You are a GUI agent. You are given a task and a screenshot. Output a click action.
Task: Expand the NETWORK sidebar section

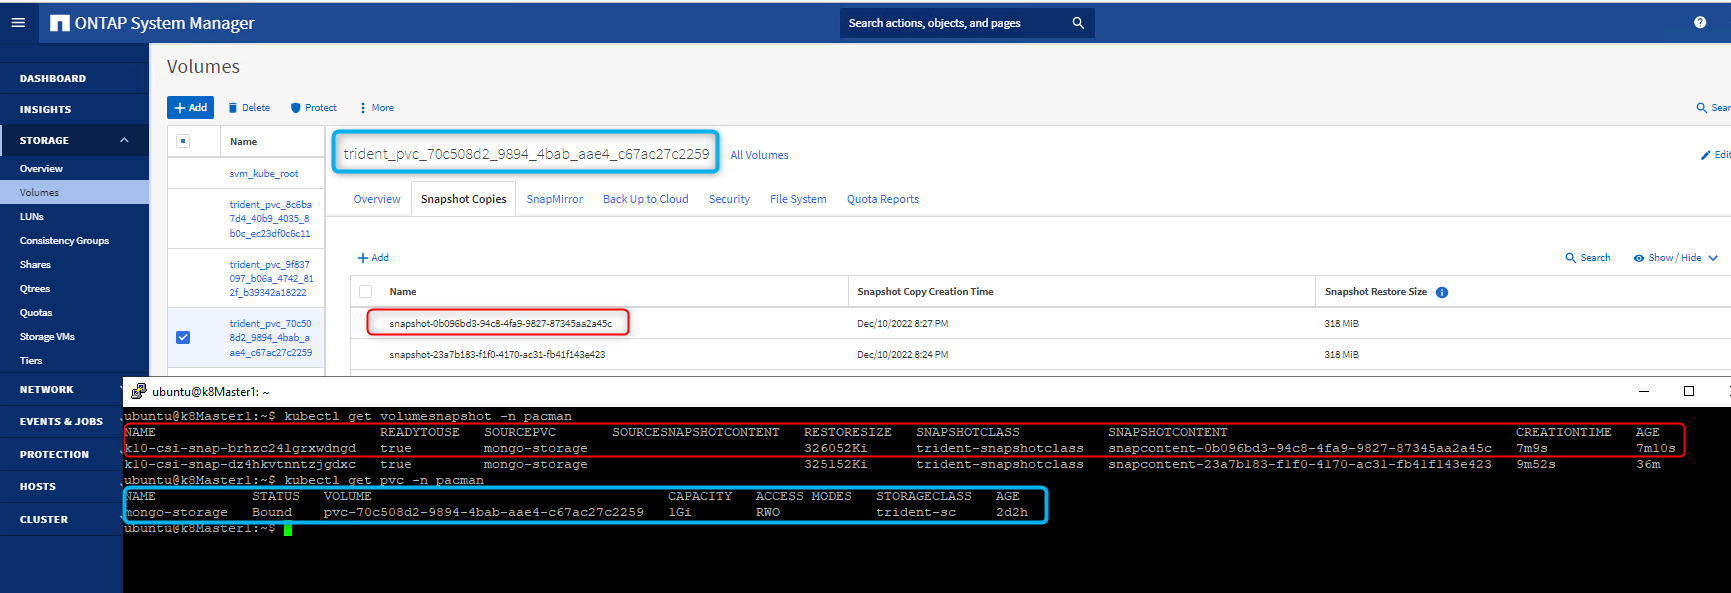point(46,390)
